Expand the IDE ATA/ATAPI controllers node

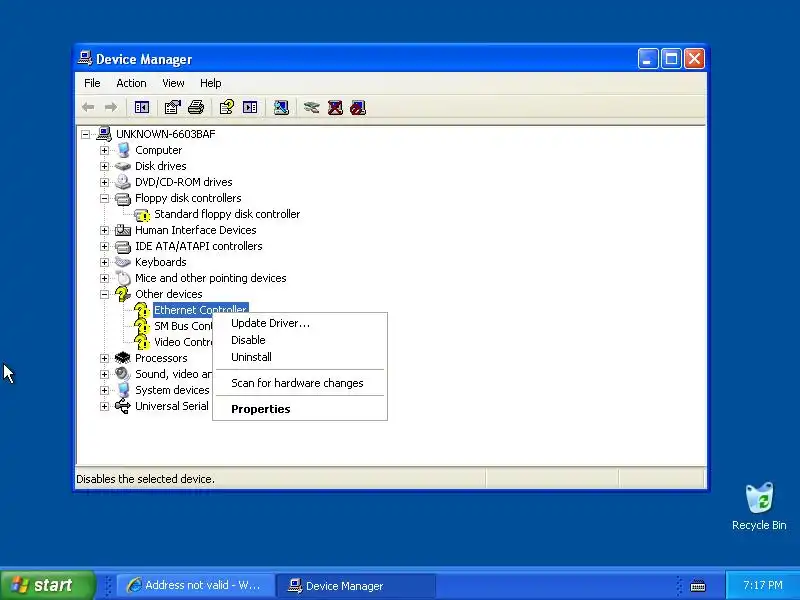coord(105,246)
